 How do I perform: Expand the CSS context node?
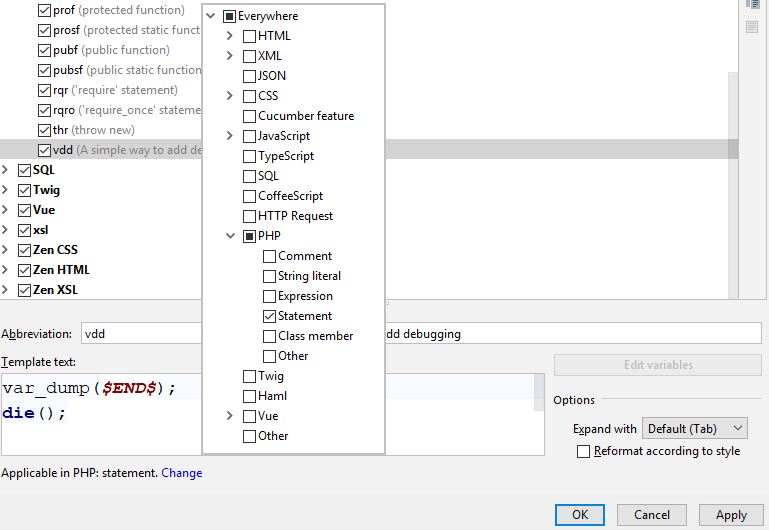click(x=230, y=96)
